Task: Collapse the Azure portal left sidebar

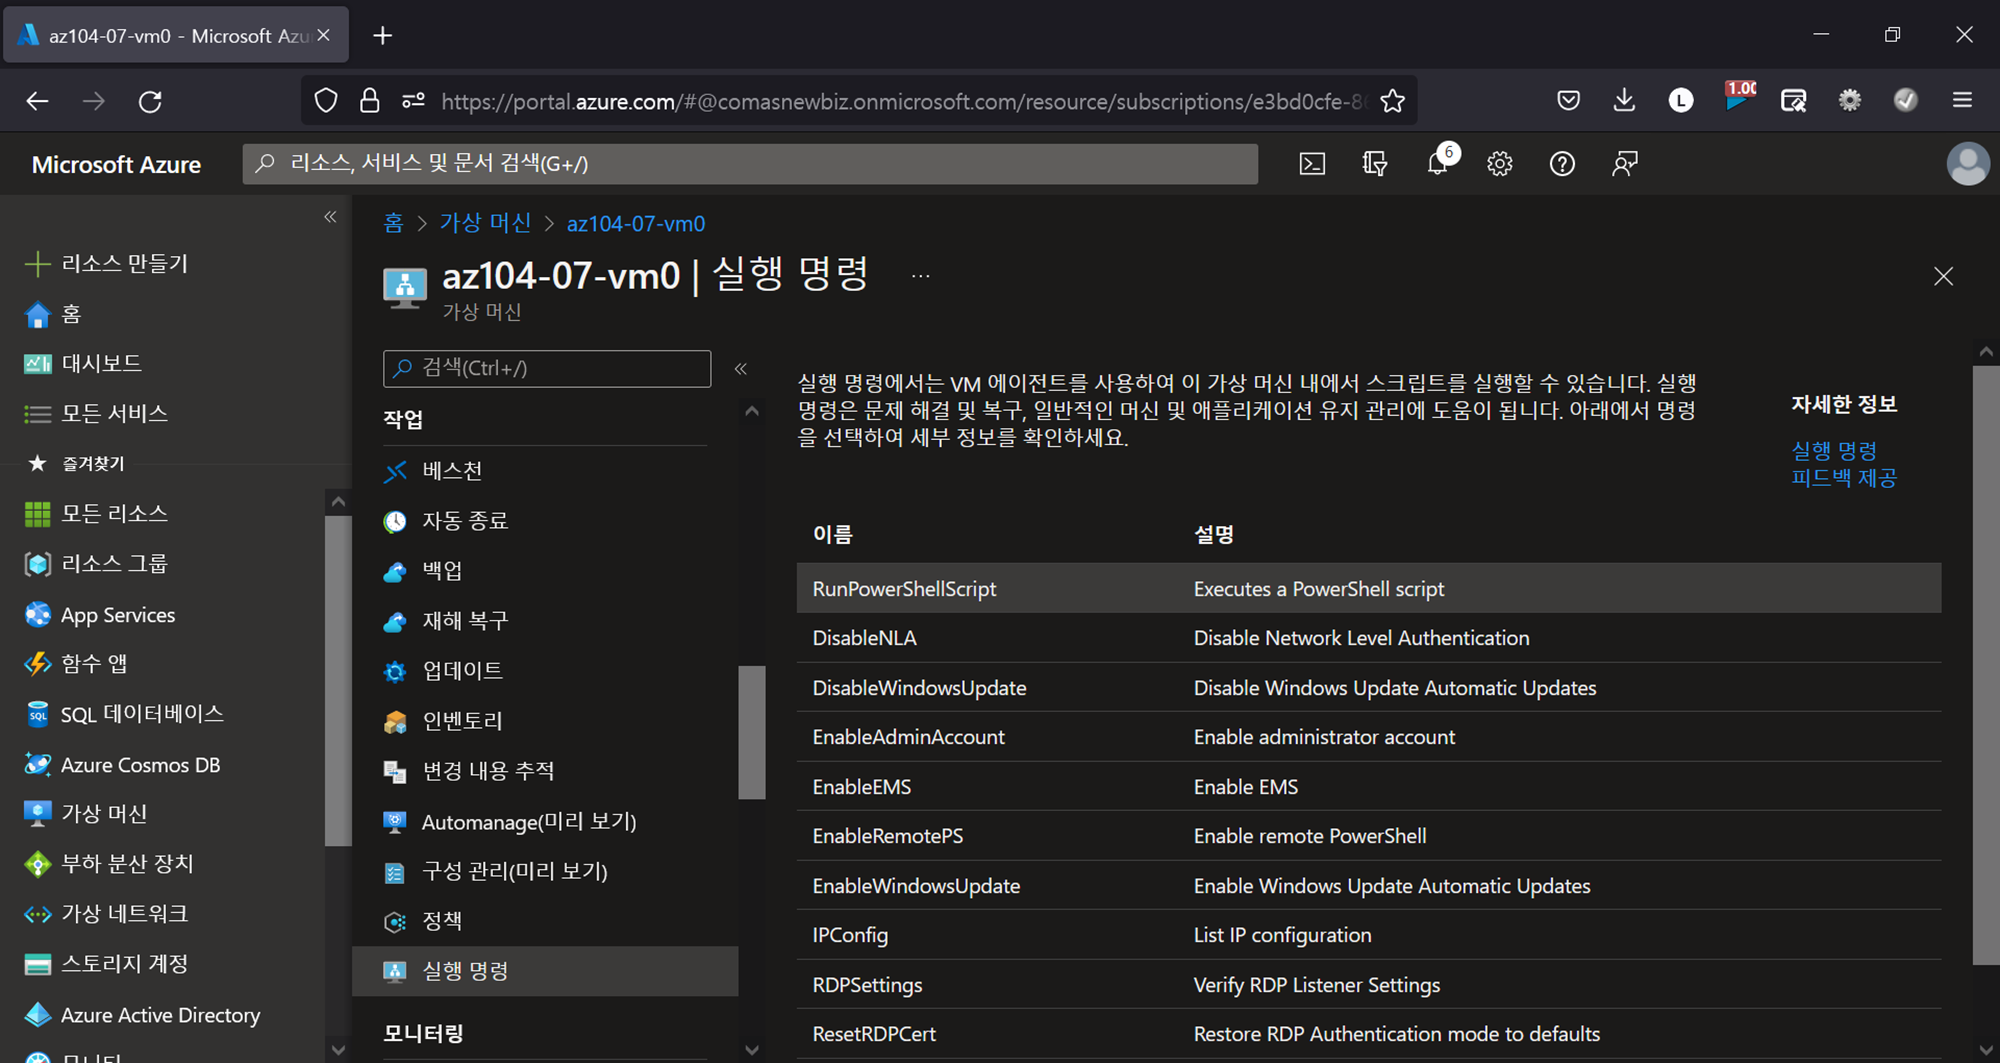Action: pyautogui.click(x=330, y=217)
